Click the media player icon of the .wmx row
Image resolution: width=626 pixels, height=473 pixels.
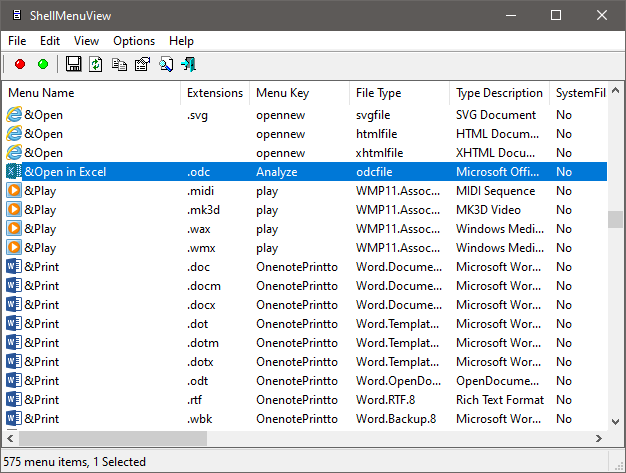(14, 247)
